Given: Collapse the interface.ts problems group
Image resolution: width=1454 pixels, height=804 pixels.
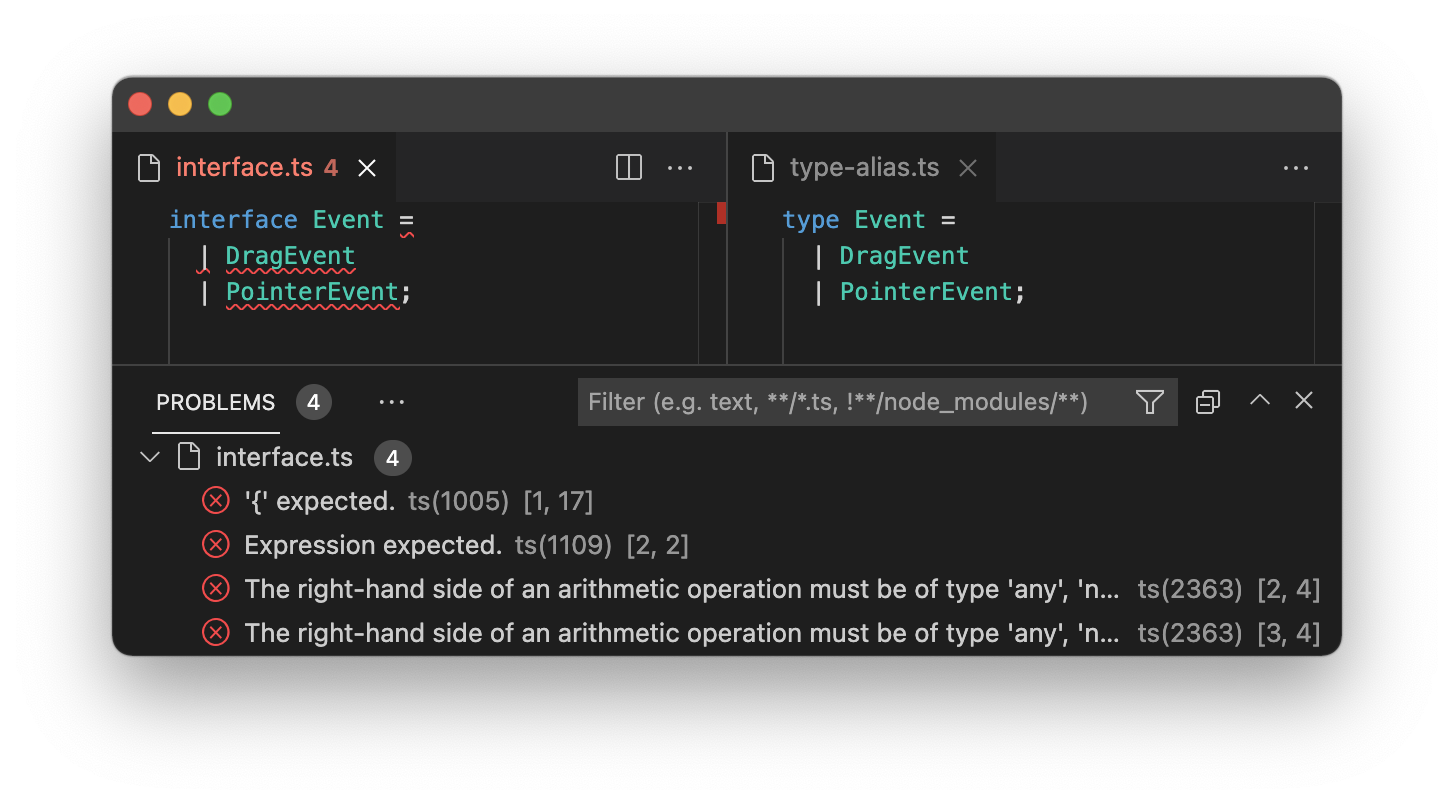Looking at the screenshot, I should (150, 458).
